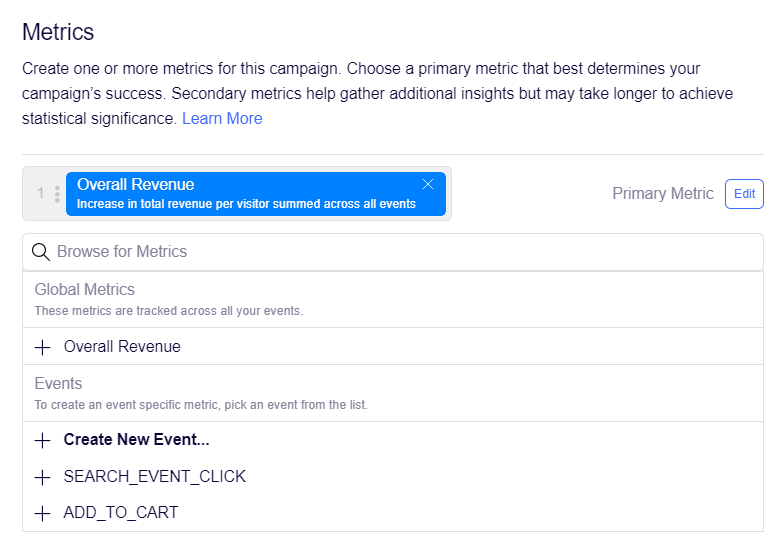Click the Metrics page heading
This screenshot has width=782, height=557.
pos(58,32)
